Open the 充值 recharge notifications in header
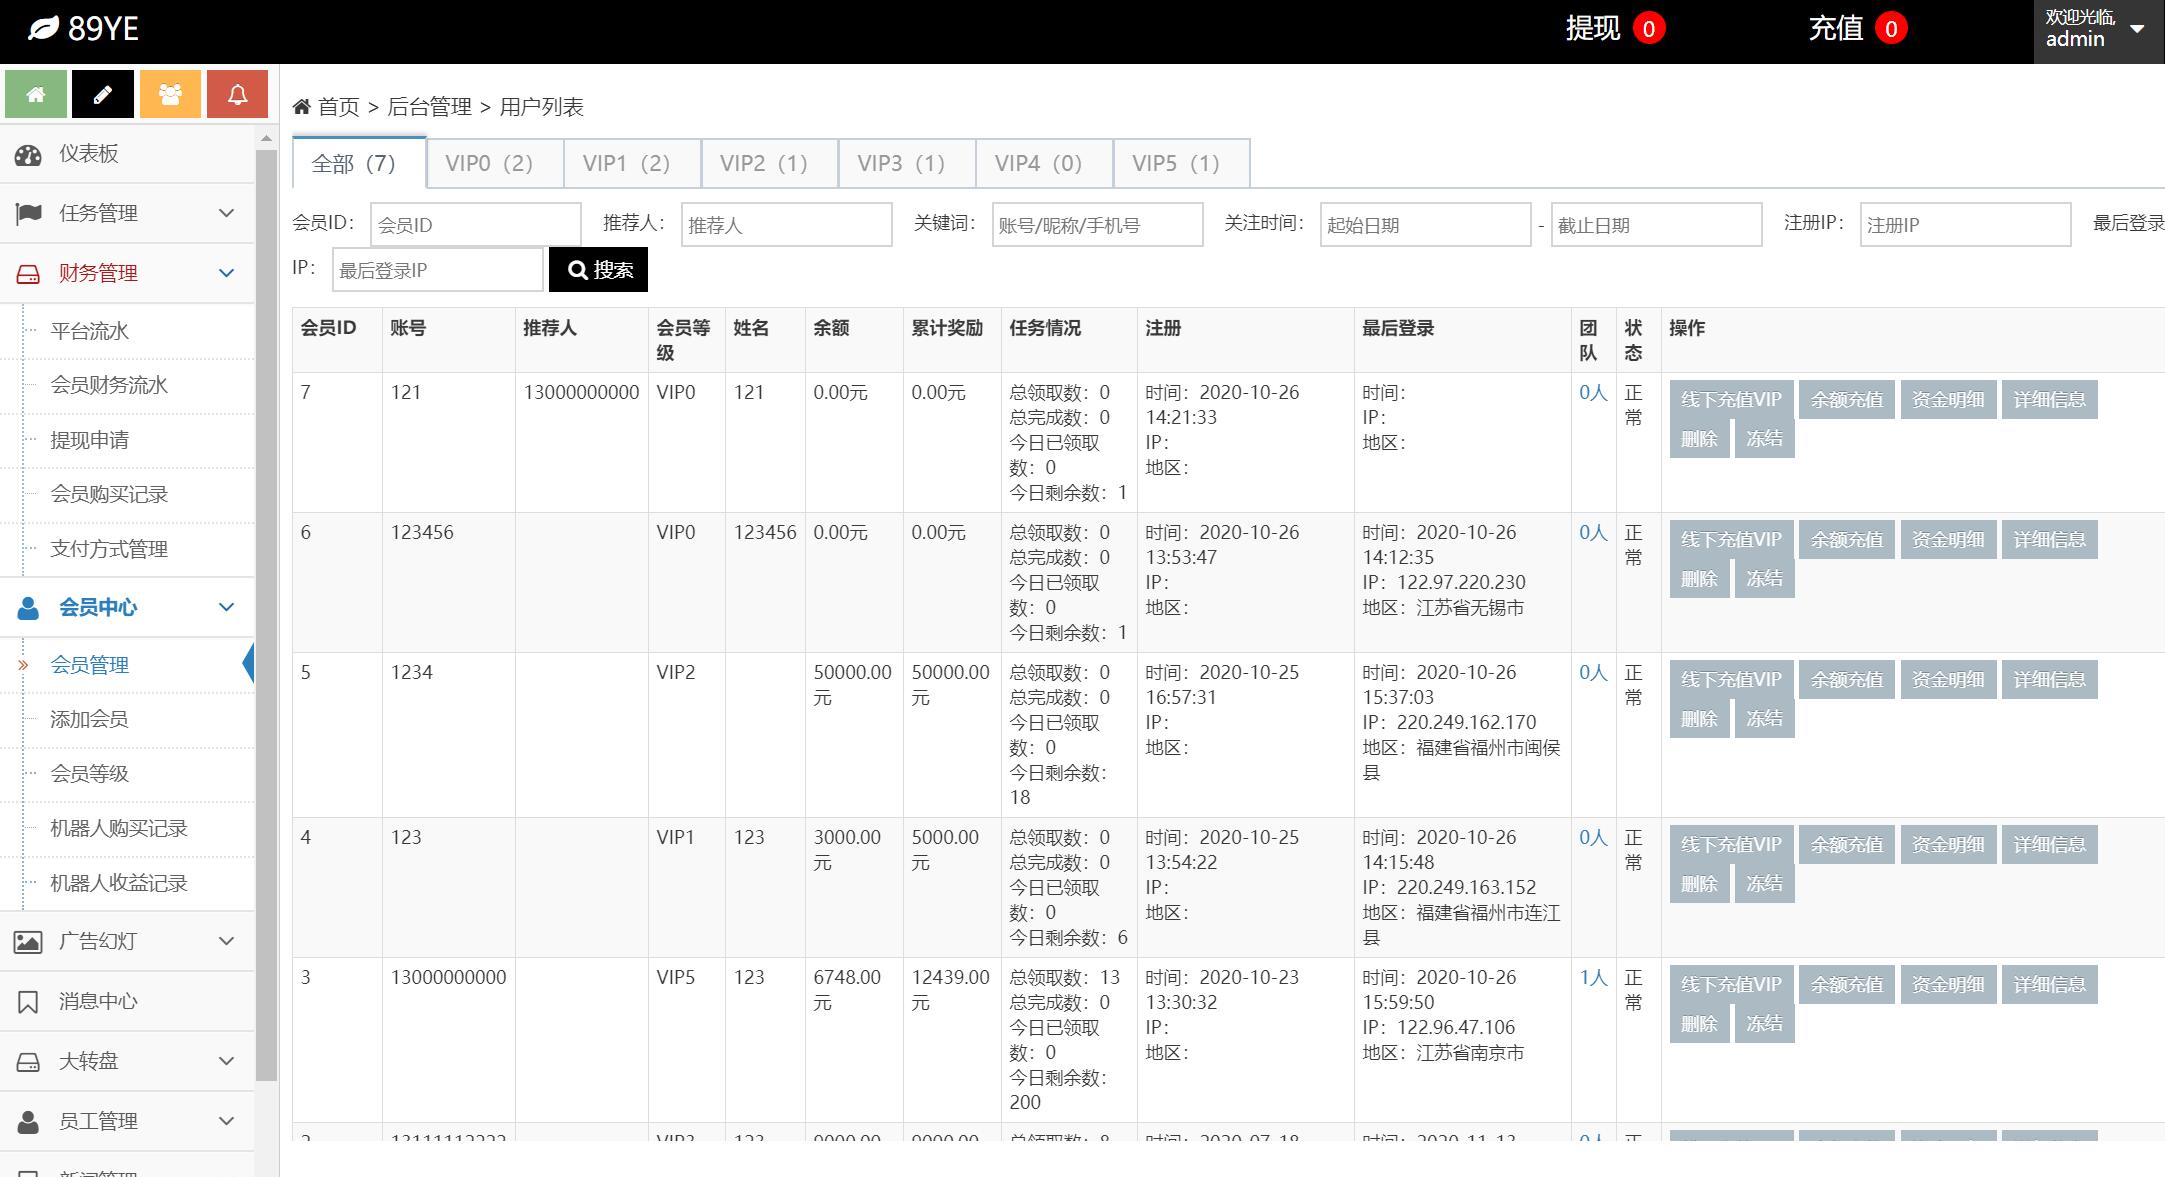 point(1857,29)
